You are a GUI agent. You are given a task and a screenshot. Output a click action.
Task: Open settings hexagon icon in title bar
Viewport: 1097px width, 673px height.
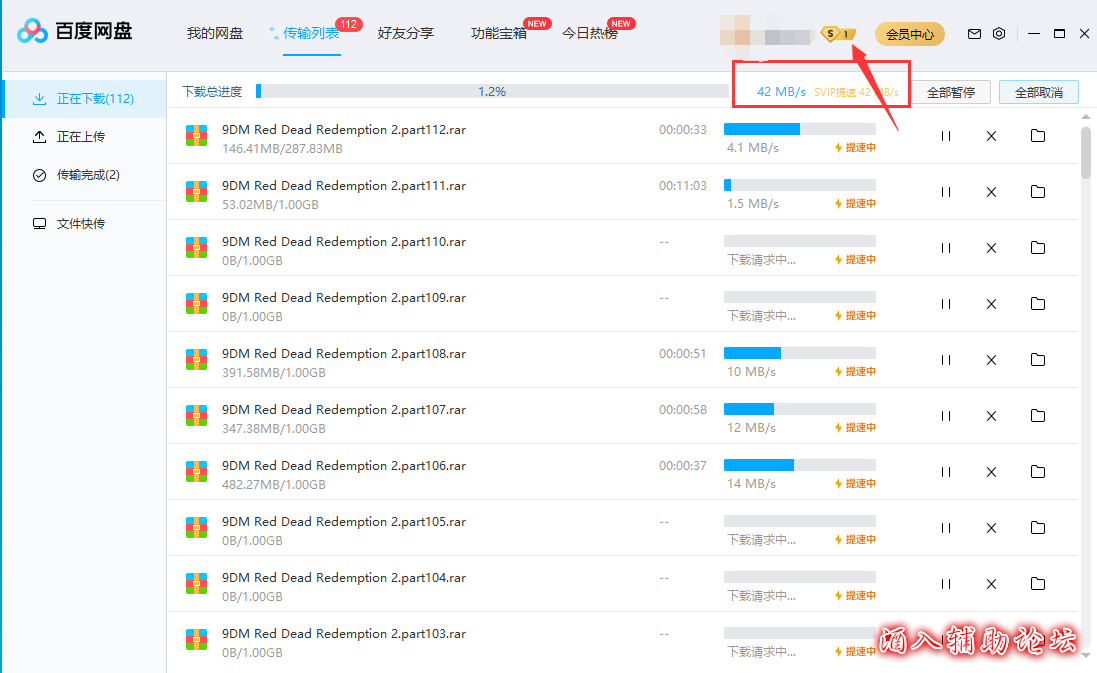999,34
